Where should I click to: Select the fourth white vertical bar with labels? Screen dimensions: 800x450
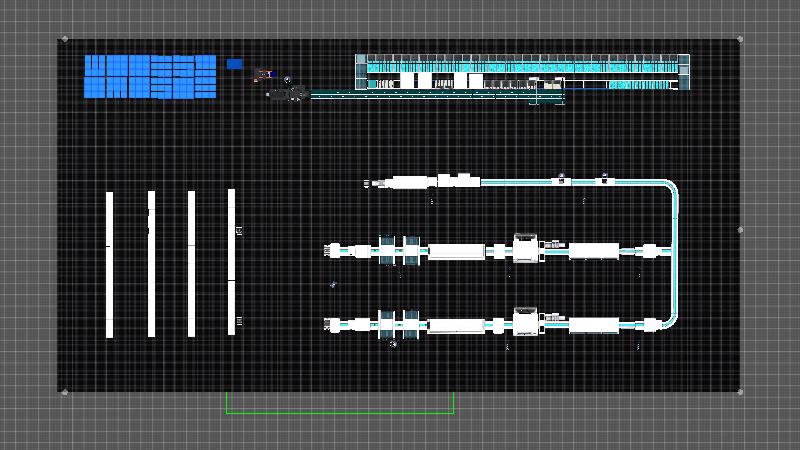(231, 262)
